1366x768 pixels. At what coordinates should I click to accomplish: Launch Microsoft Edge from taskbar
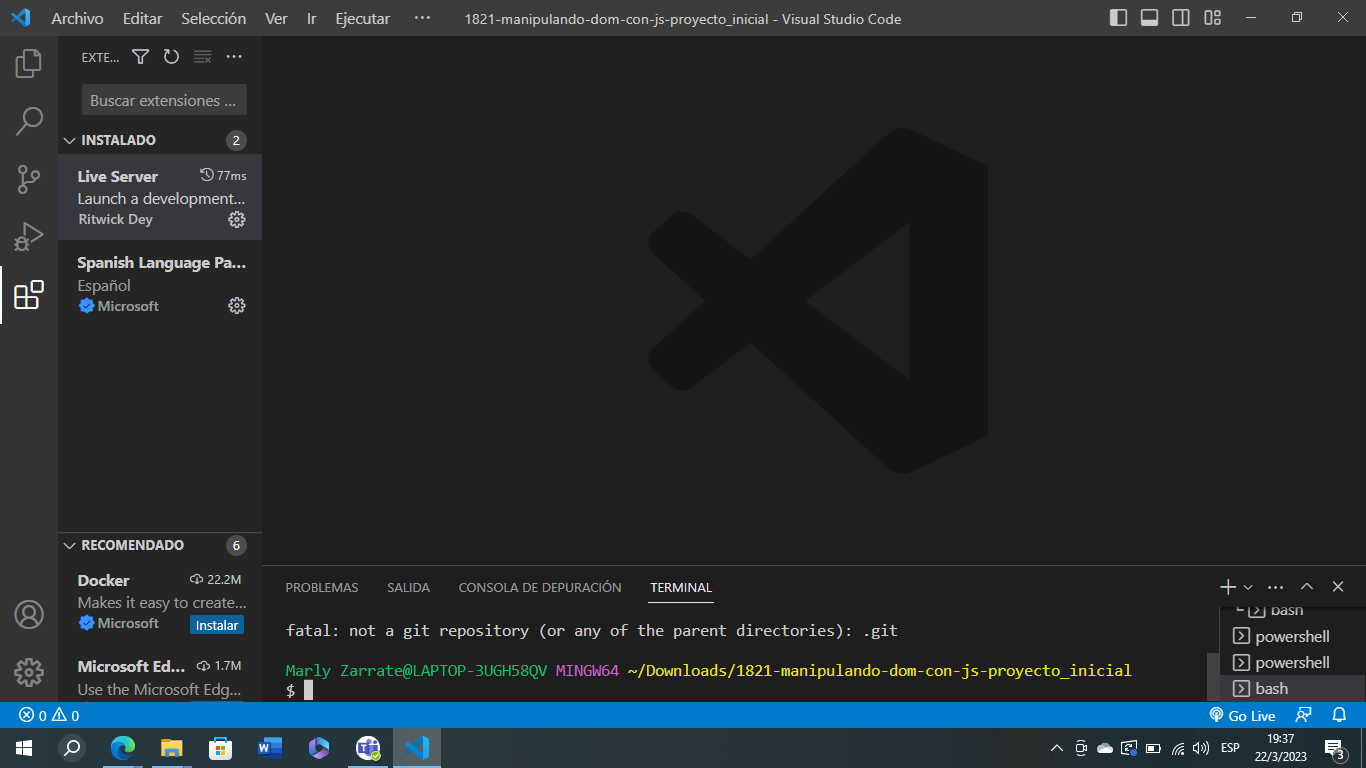(122, 748)
